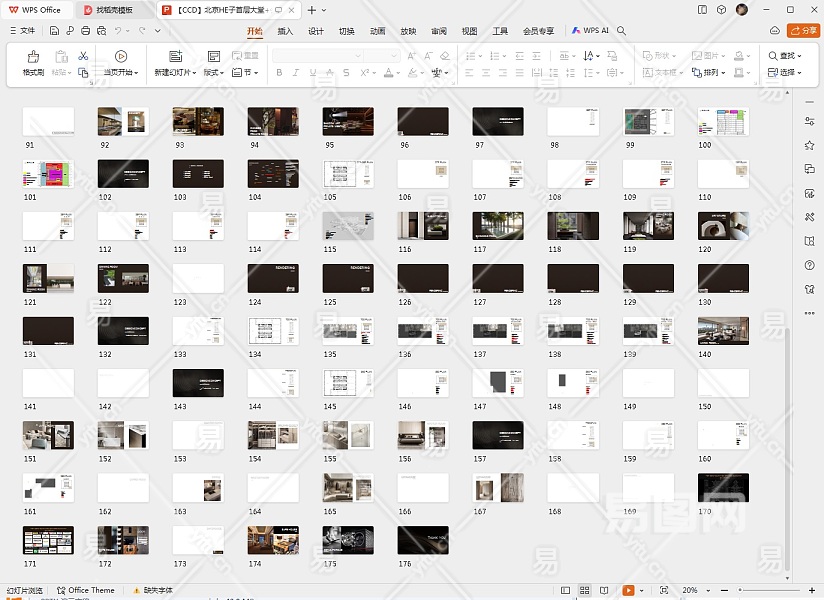Click the orange Share (分享) button
Image resolution: width=824 pixels, height=600 pixels.
click(803, 31)
